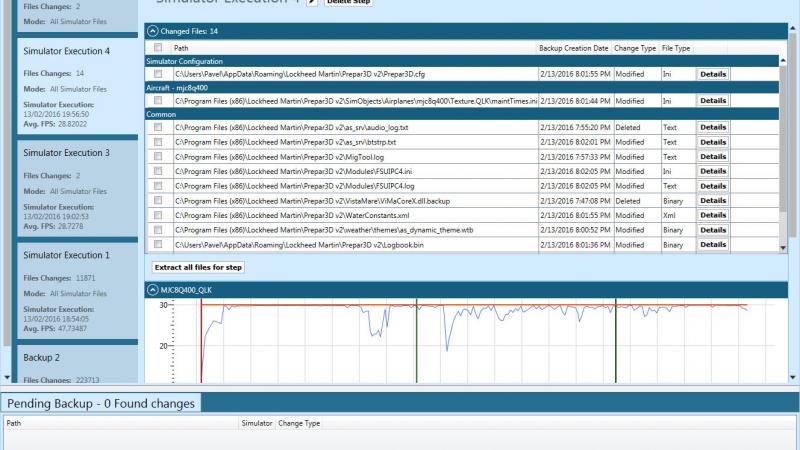Select the Backup 2 step
The width and height of the screenshot is (800, 450).
tap(77, 364)
